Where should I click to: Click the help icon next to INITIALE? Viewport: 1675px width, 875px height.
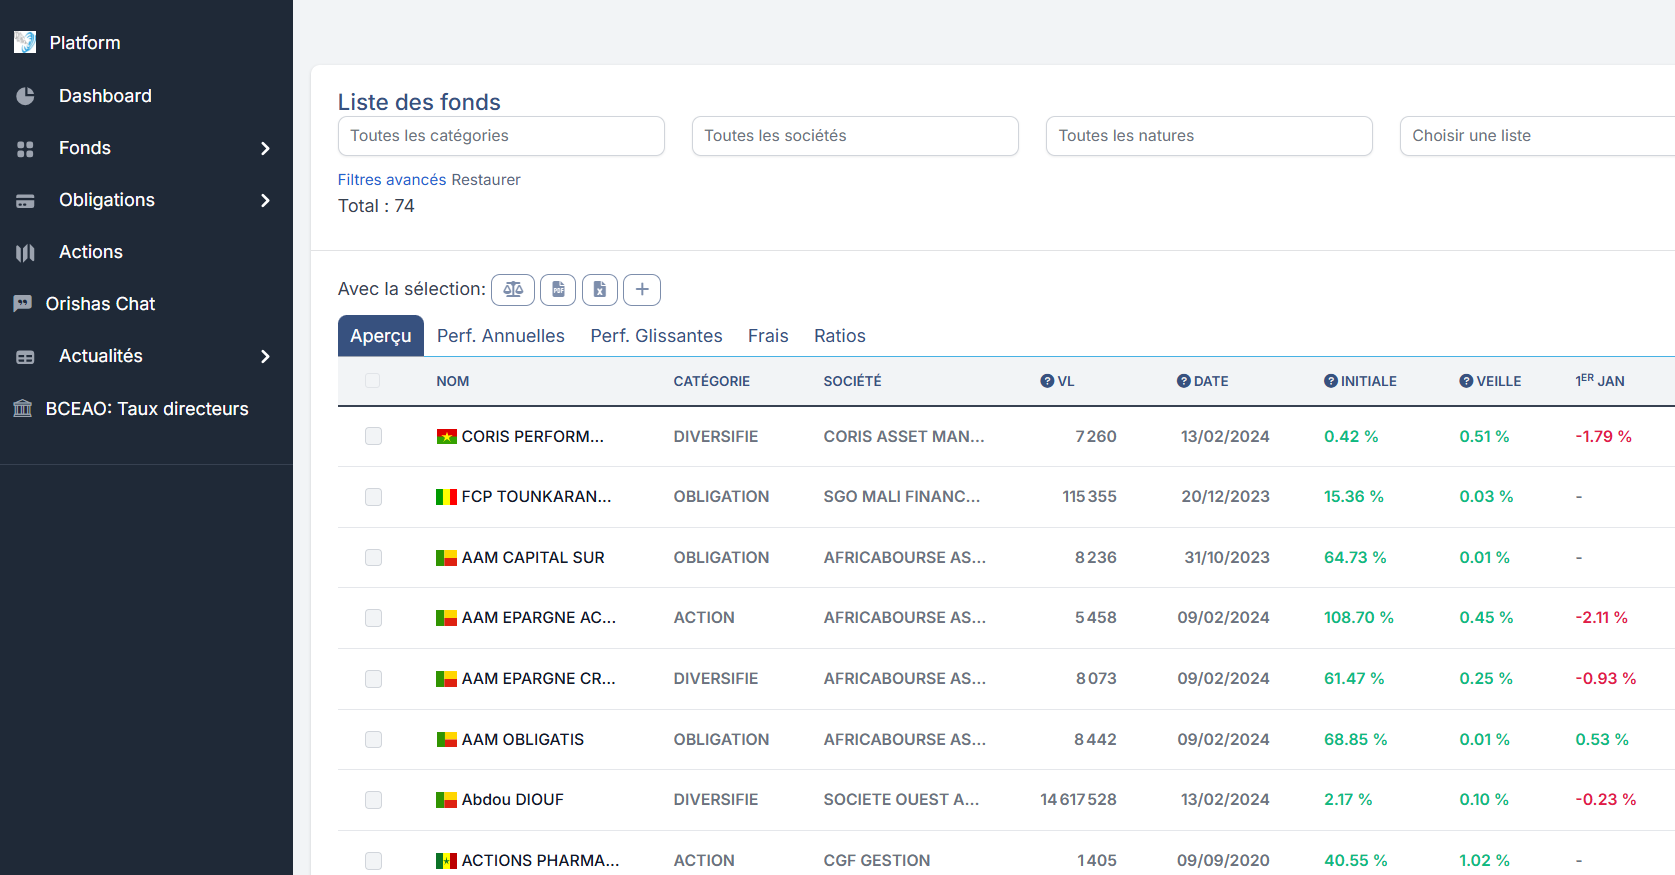tap(1330, 381)
